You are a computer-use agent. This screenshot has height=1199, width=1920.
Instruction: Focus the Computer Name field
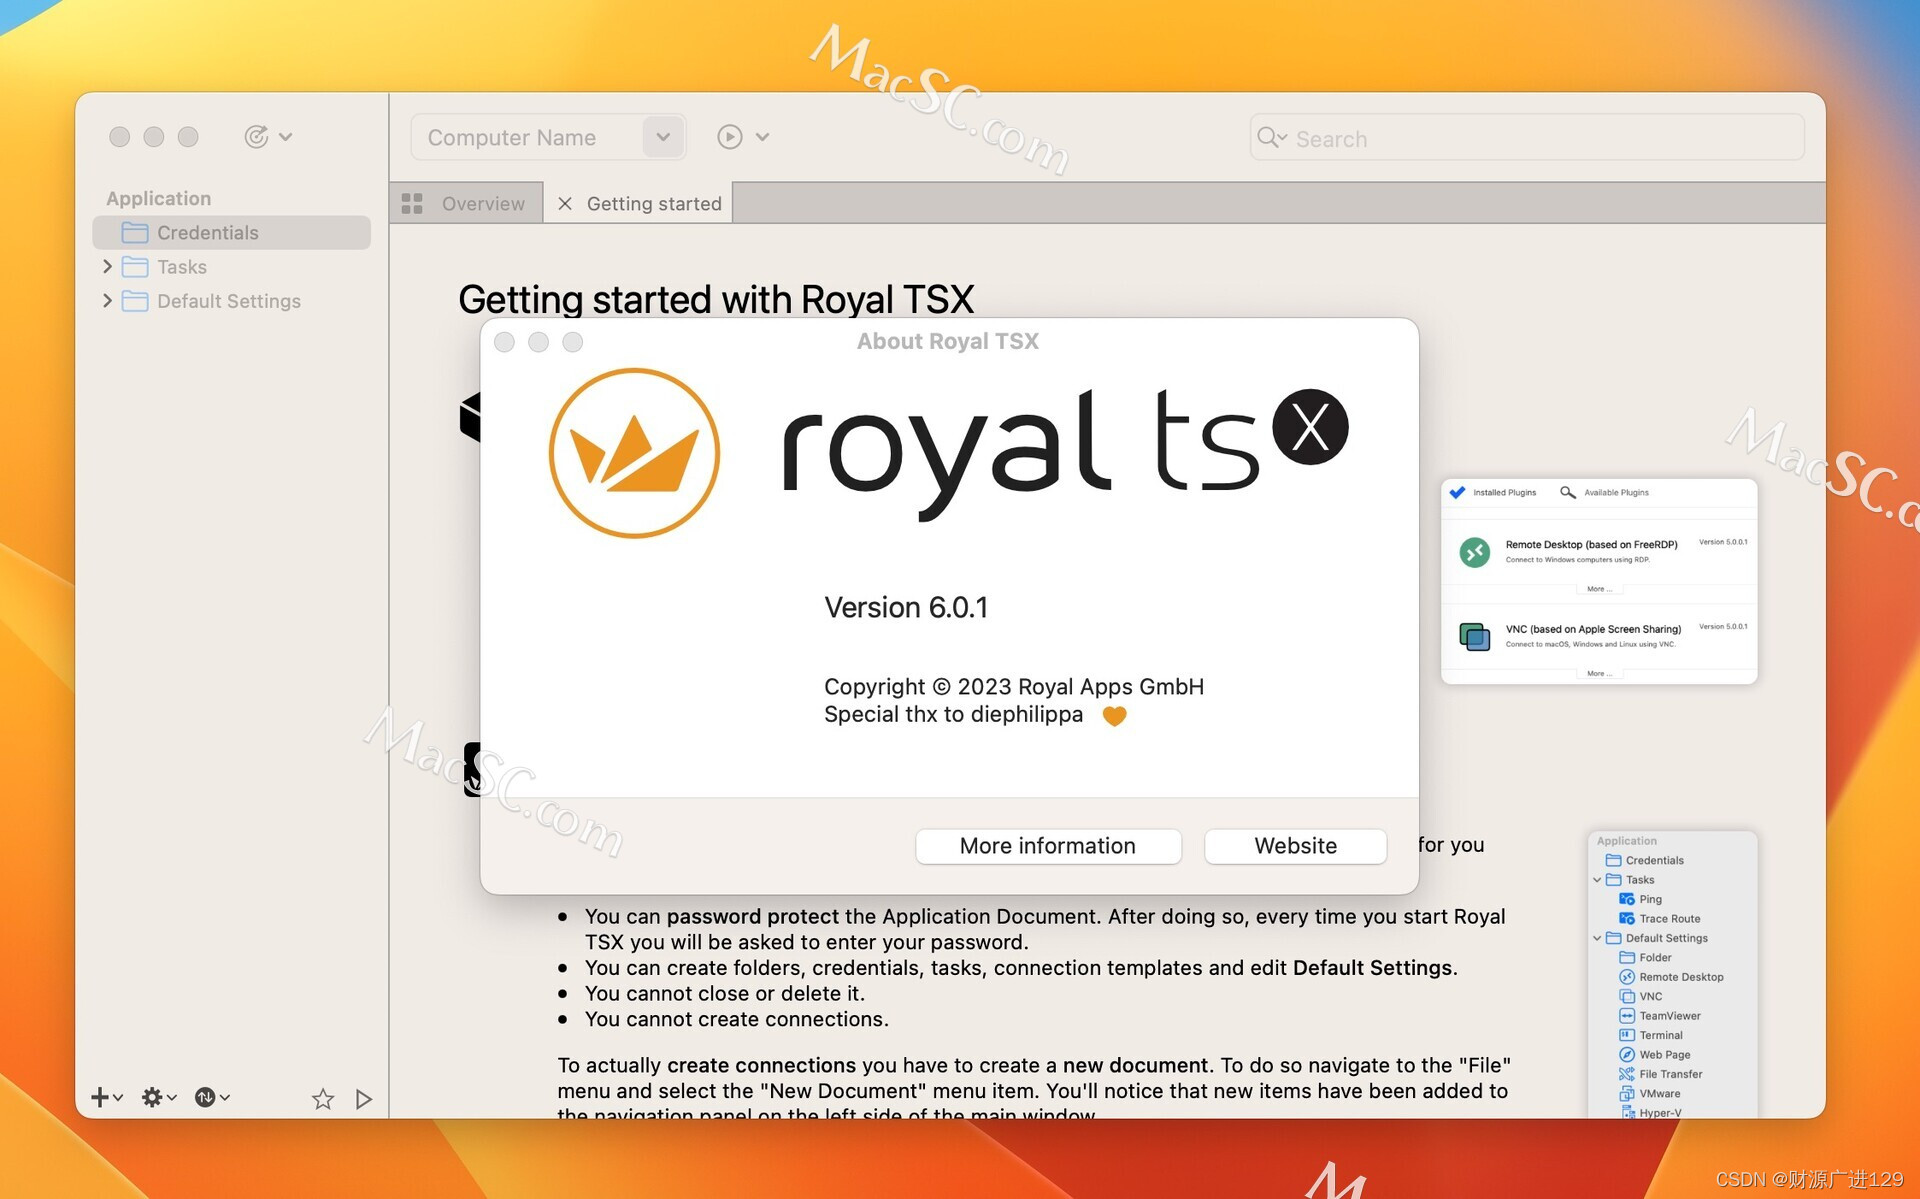pos(527,137)
